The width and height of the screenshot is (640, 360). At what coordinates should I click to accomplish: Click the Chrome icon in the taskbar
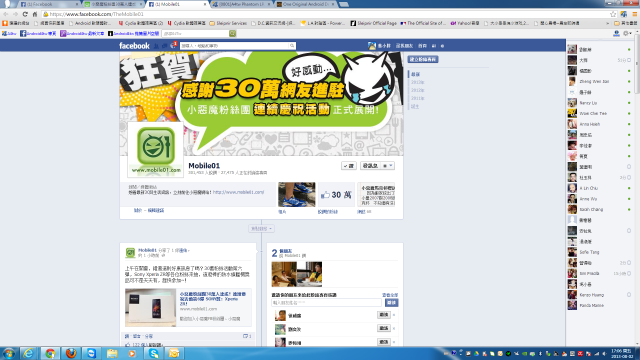[x=50, y=353]
